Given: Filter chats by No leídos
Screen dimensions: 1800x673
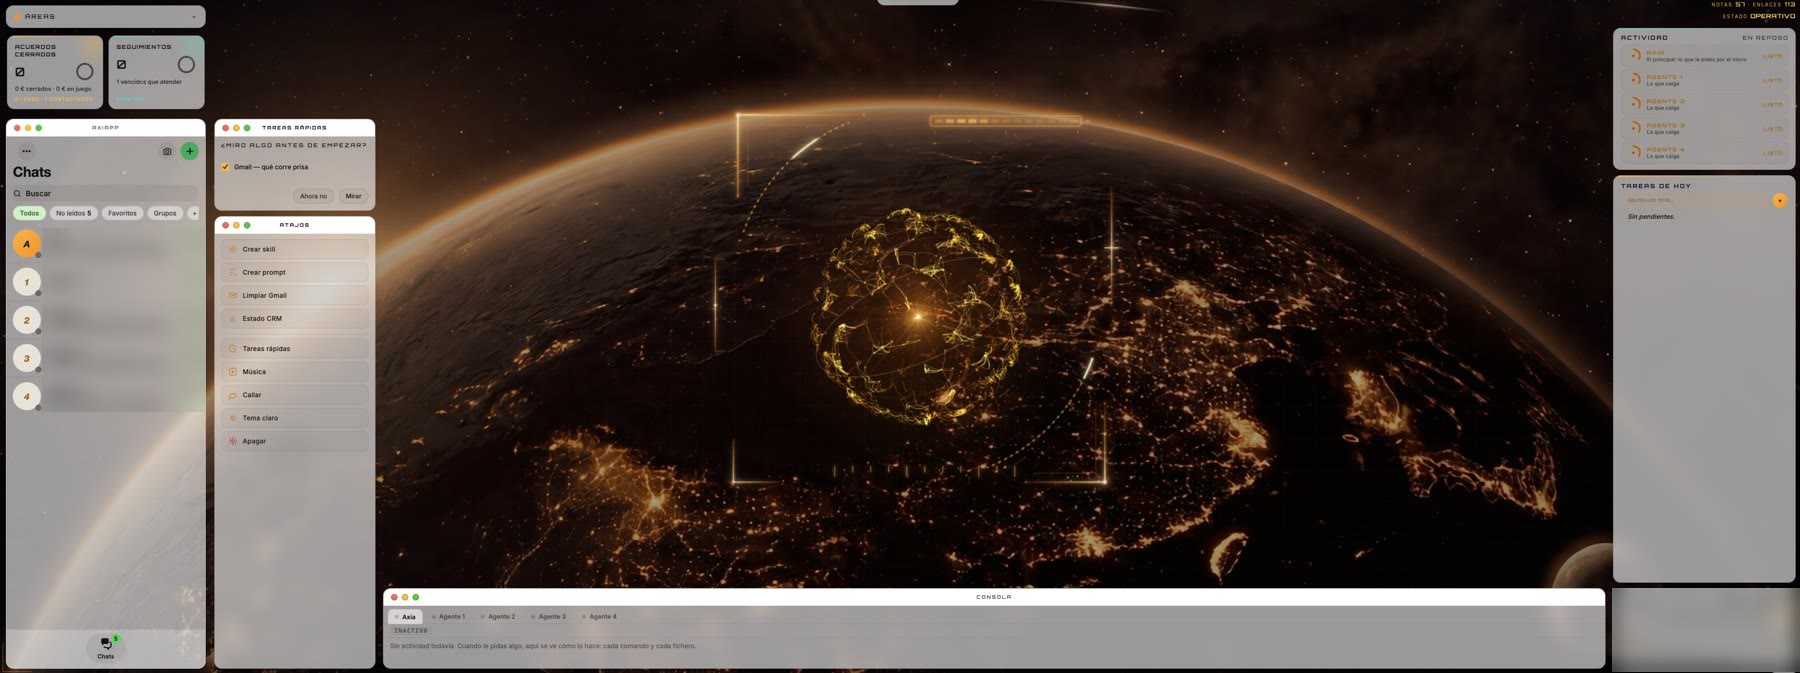Looking at the screenshot, I should pyautogui.click(x=73, y=213).
